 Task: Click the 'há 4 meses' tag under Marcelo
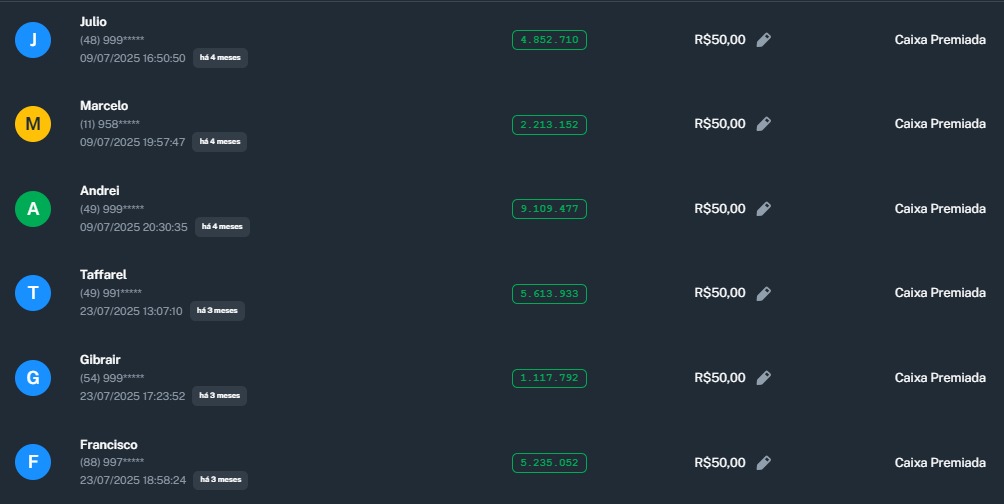[219, 142]
